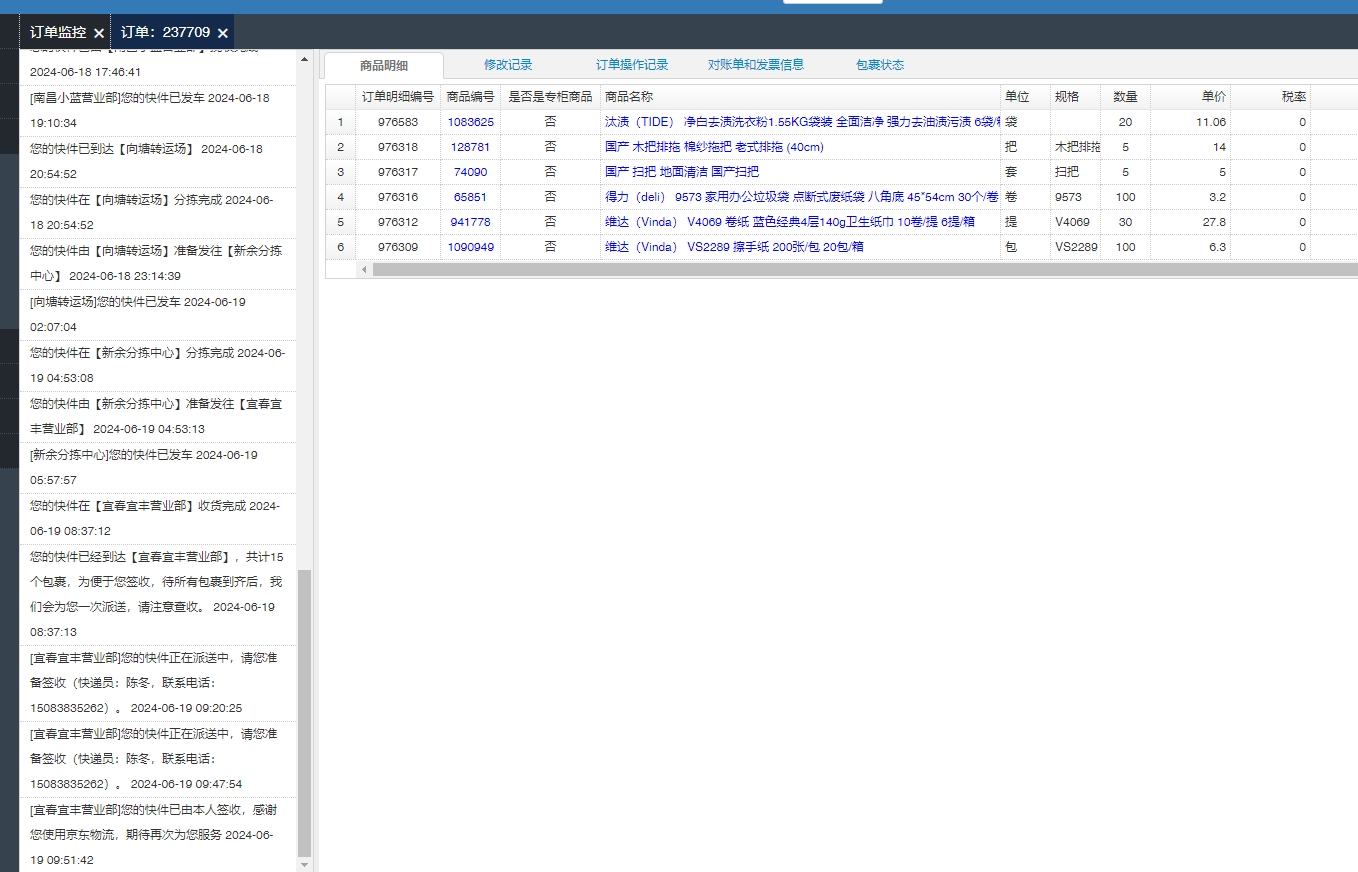Select order detail number 976316
The image size is (1358, 872).
(x=398, y=197)
